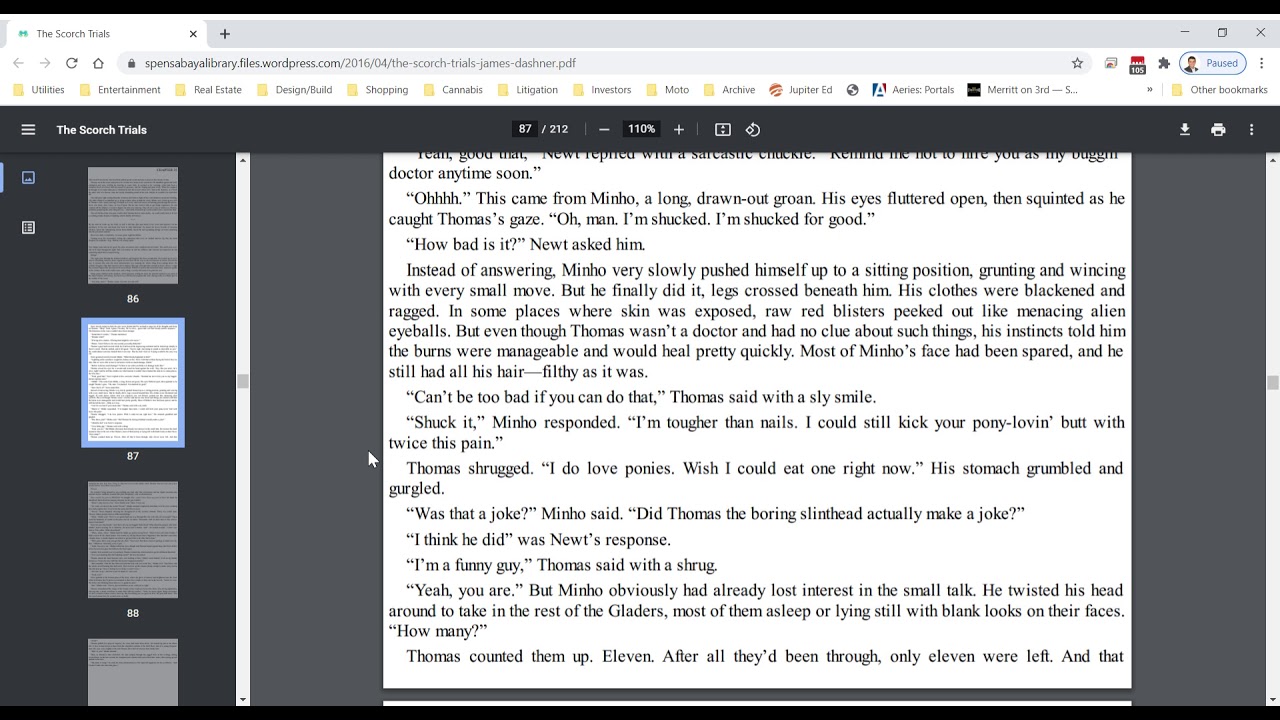This screenshot has height=720, width=1280.
Task: Open Chrome customize and control menu
Action: point(1262,63)
